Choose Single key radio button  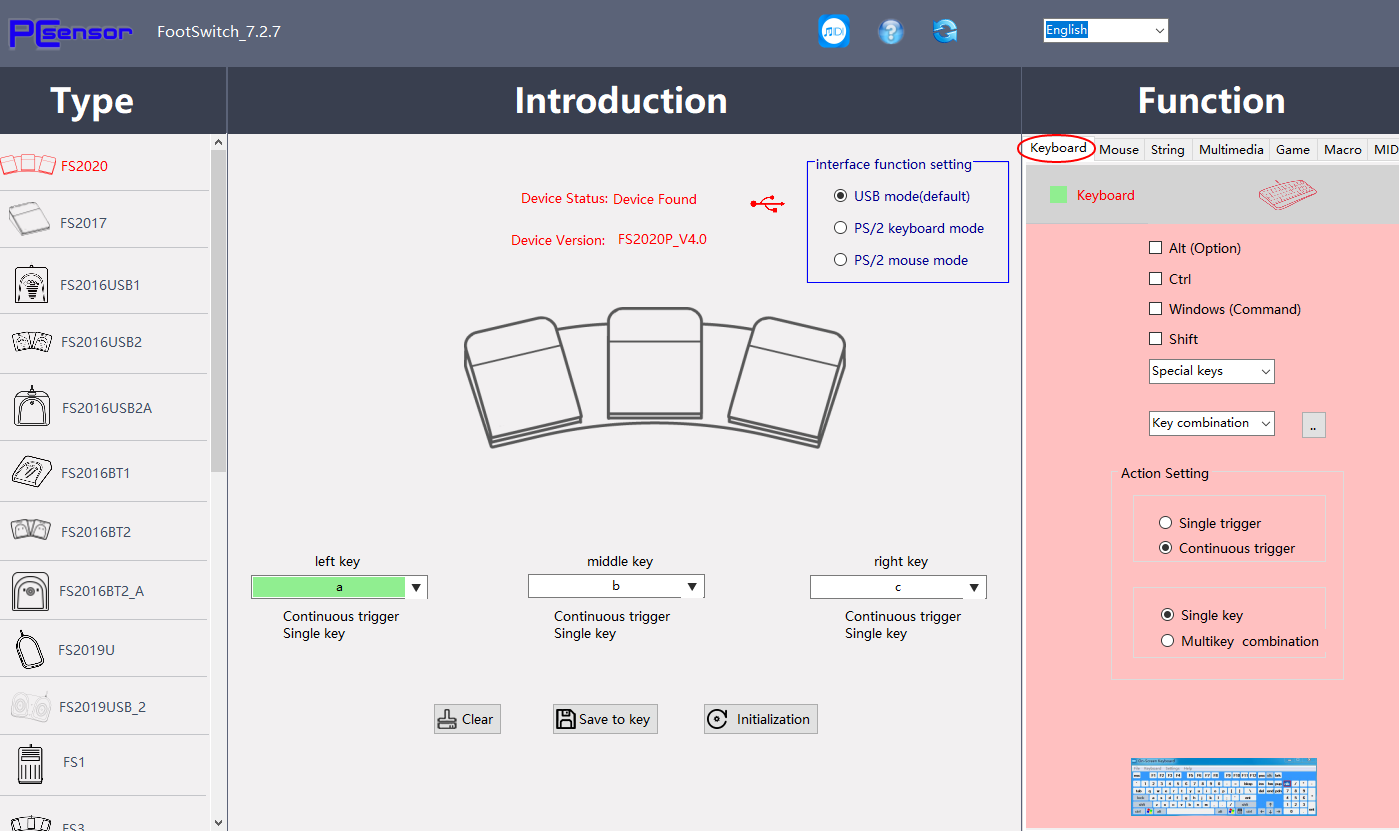pyautogui.click(x=1167, y=615)
